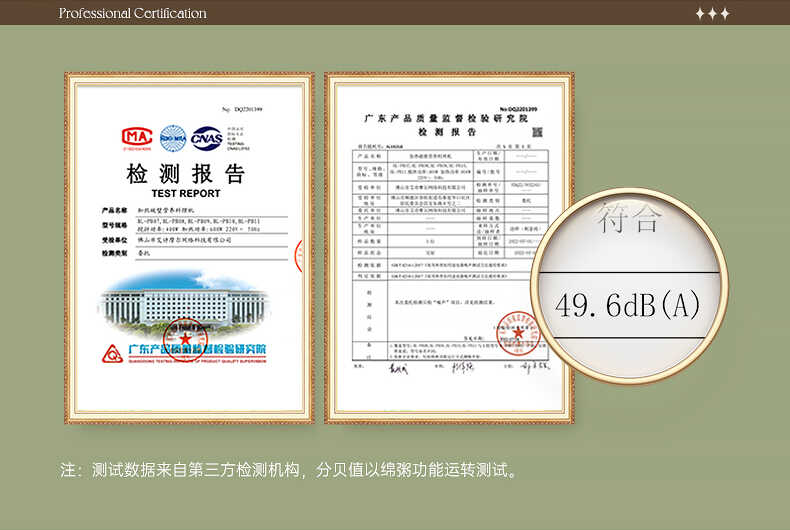
Task: Click the 型号规格 label on left certificate
Action: pyautogui.click(x=114, y=225)
